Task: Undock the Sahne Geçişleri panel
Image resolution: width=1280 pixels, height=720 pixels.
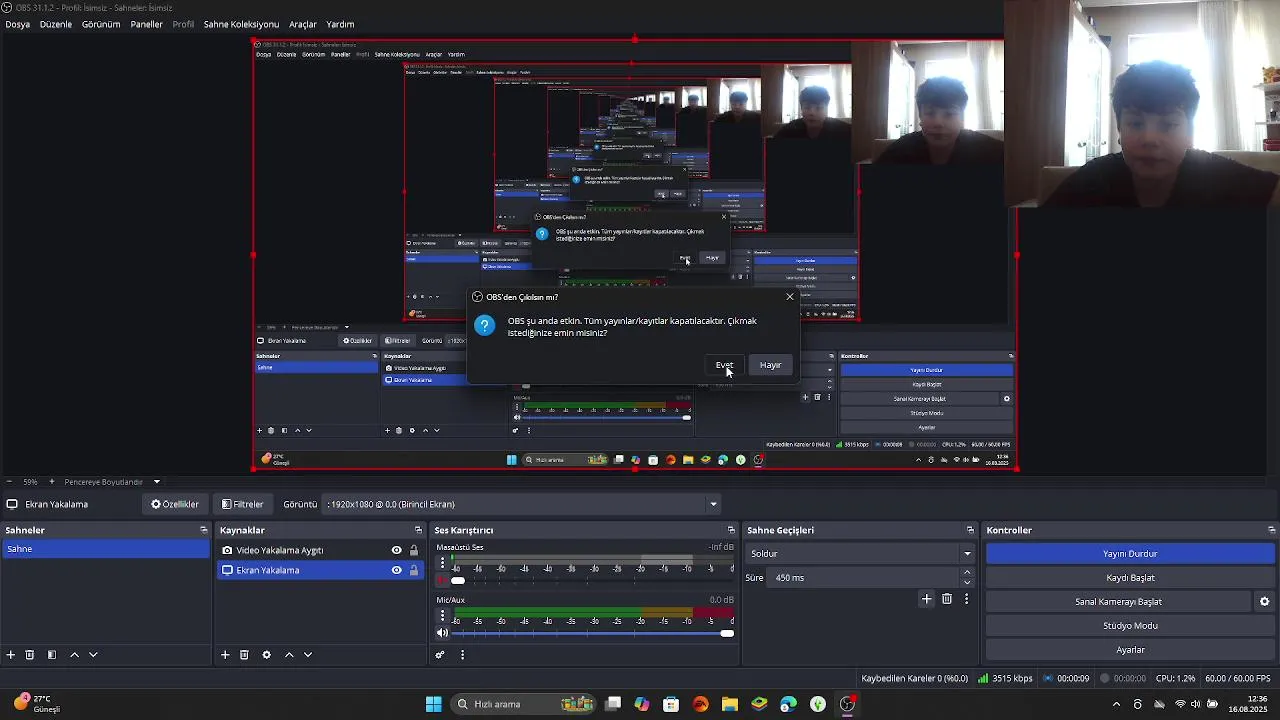Action: [970, 530]
